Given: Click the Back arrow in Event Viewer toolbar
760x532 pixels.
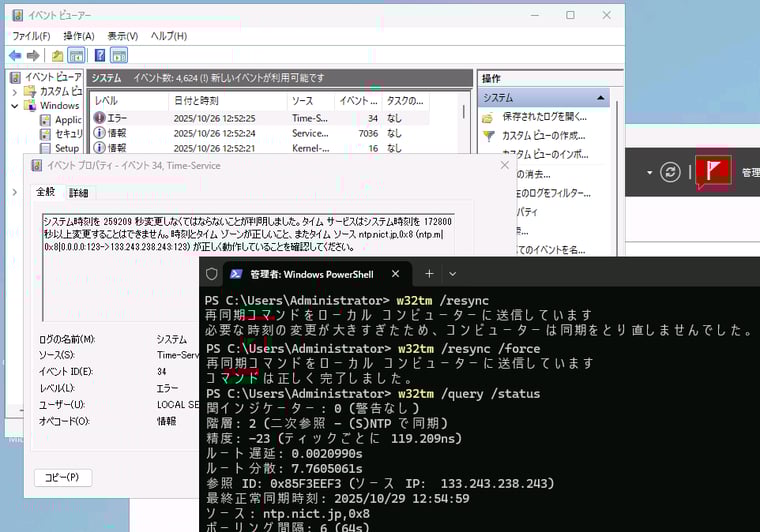Looking at the screenshot, I should pos(15,56).
